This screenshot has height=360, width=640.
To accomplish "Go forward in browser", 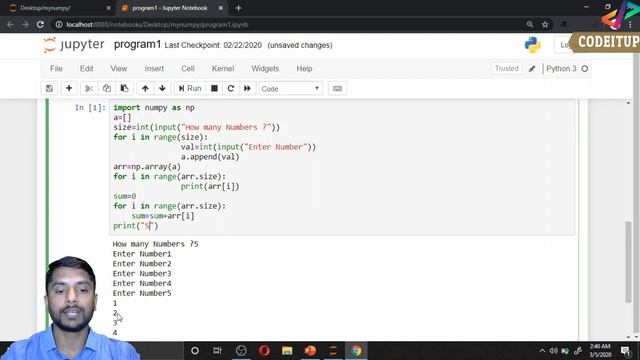I will coord(25,24).
